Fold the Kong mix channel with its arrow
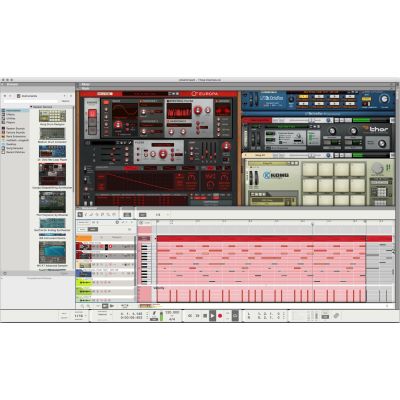Image resolution: width=400 pixels, height=400 pixels. point(245,155)
